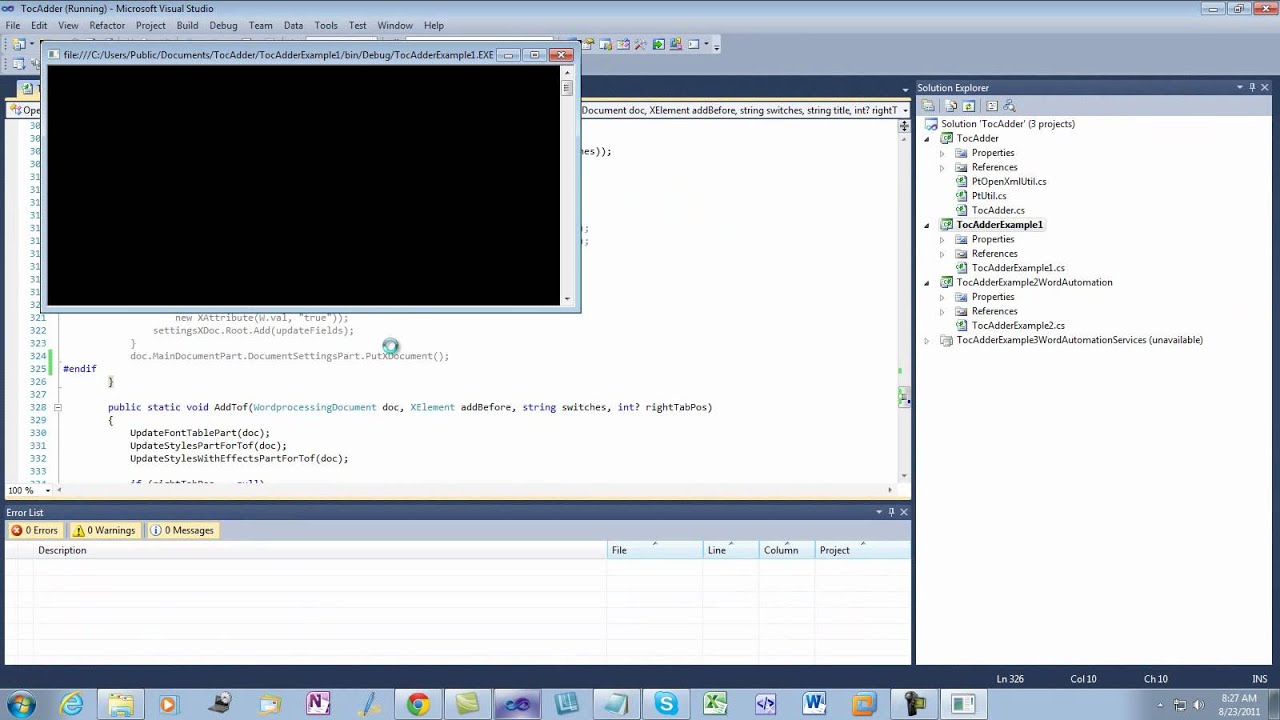
Task: Toggle the 0 Messages filter button
Action: pyautogui.click(x=183, y=530)
